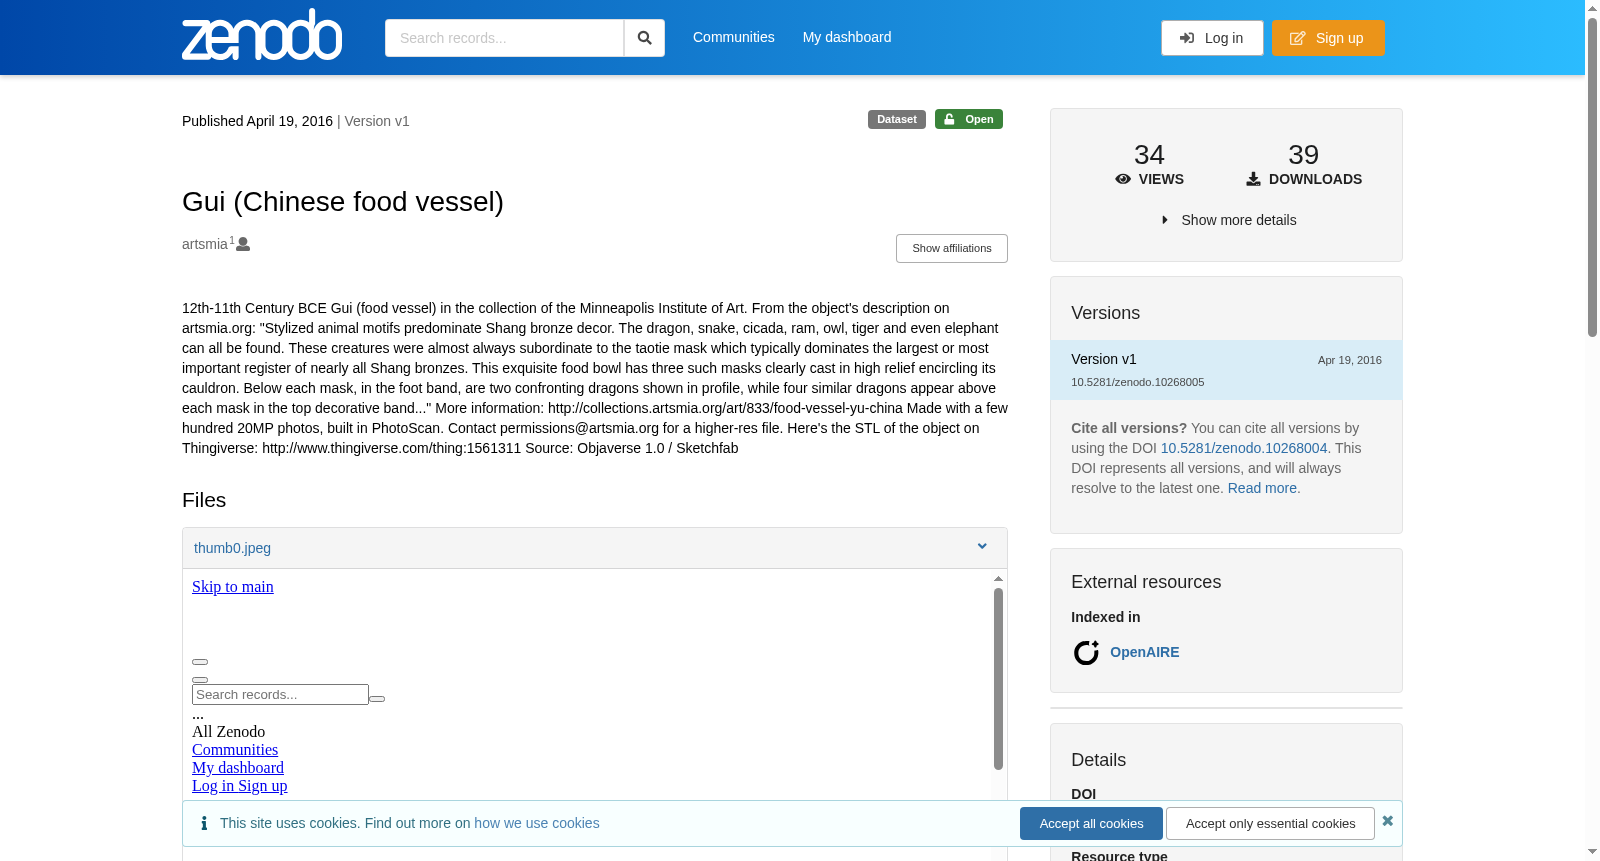Viewport: 1600px width, 861px height.
Task: Click the magnifying glass search button
Action: pyautogui.click(x=645, y=38)
